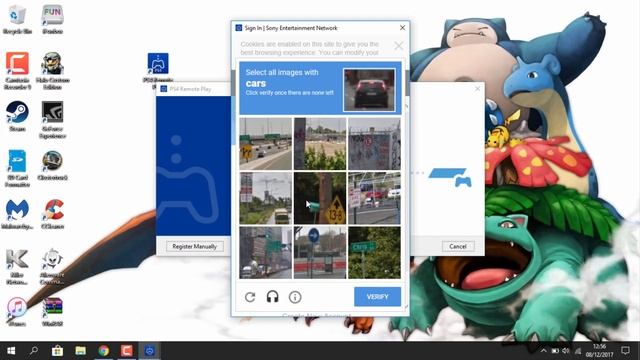The image size is (640, 360).
Task: Select the highway traffic captcha tile
Action: pos(265,144)
